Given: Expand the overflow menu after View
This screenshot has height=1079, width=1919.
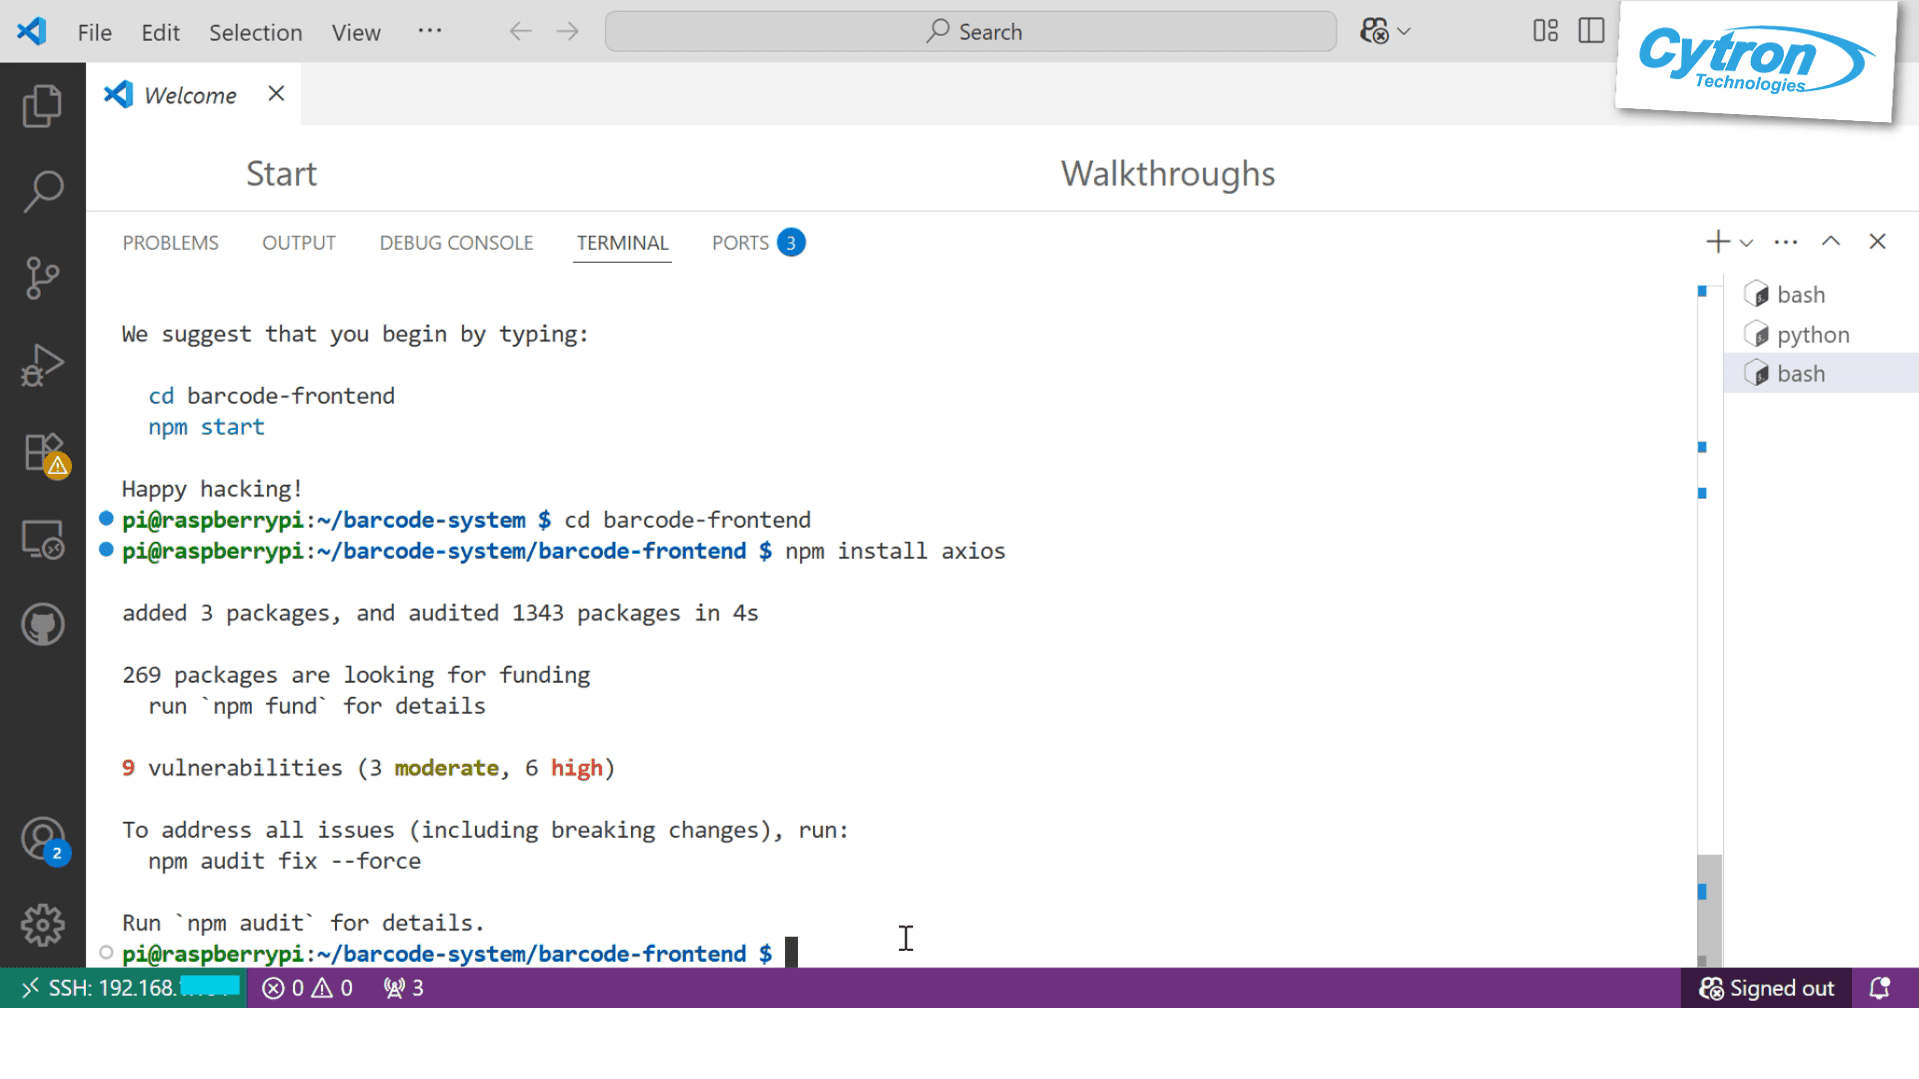Looking at the screenshot, I should (x=429, y=31).
